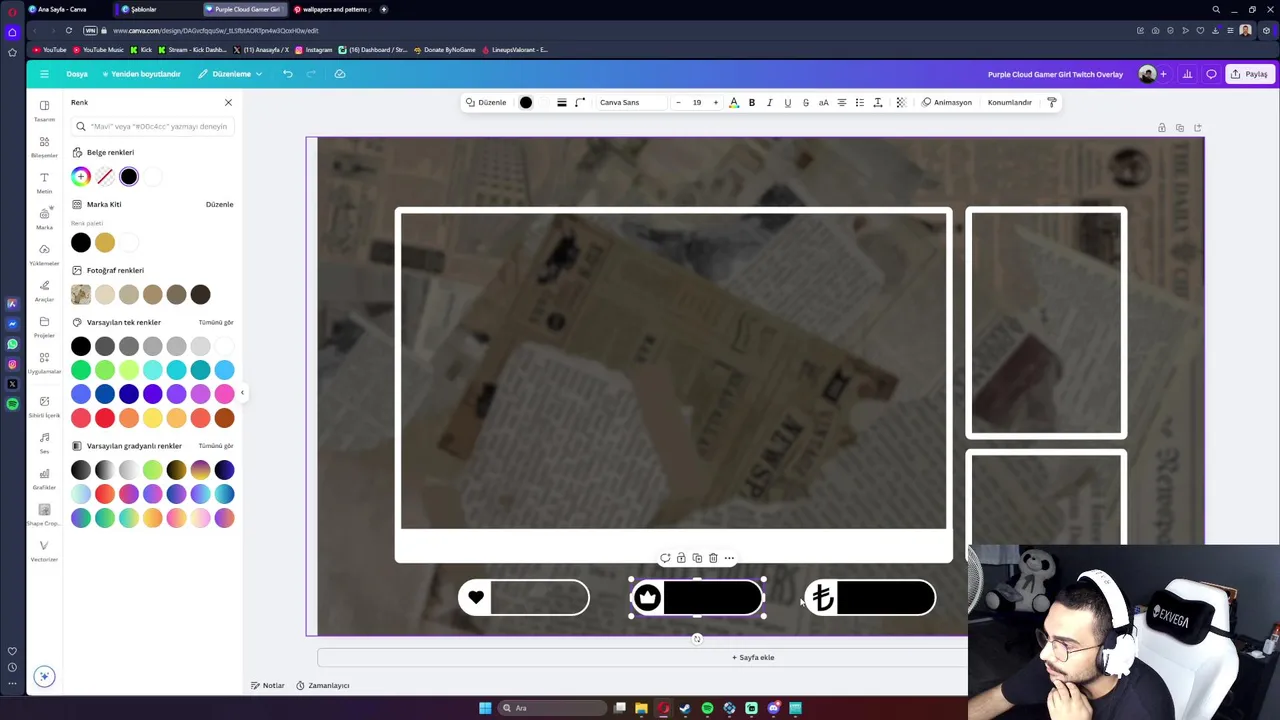Open Canva Sans font dropdown
The height and width of the screenshot is (720, 1280).
[x=630, y=102]
